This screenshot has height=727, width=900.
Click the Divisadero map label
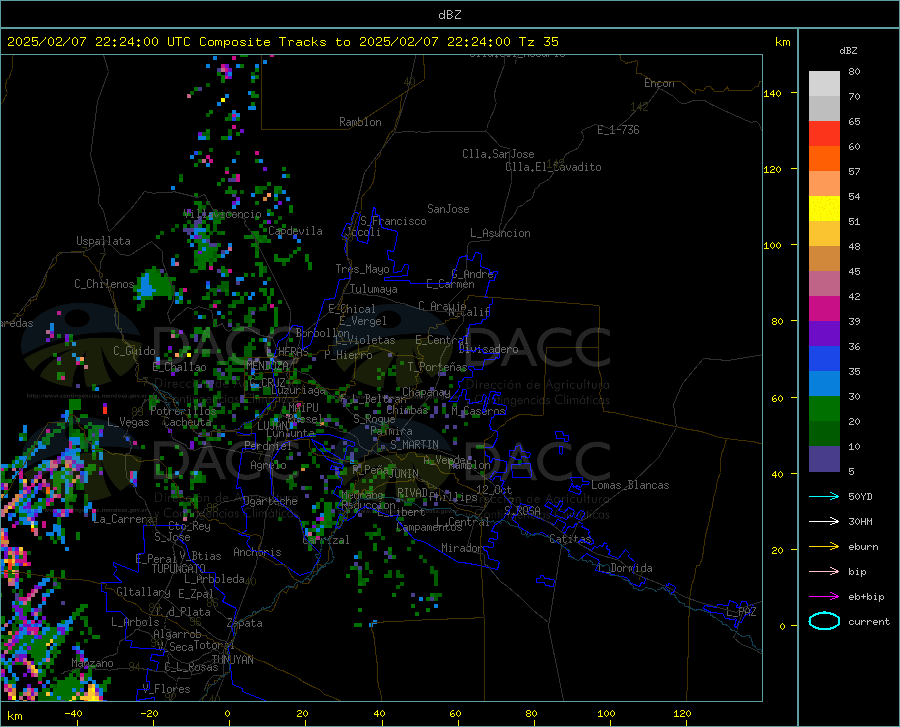488,349
